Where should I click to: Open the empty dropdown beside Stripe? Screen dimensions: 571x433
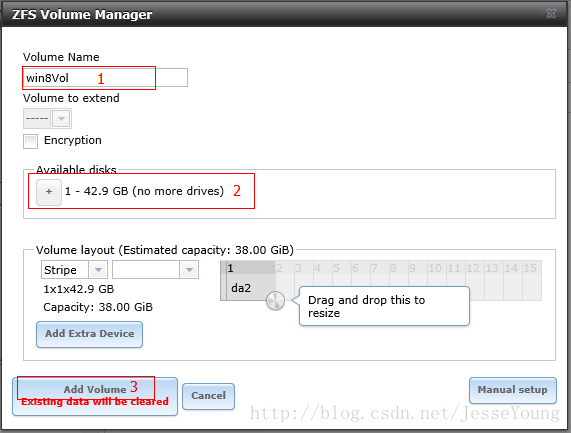(189, 270)
